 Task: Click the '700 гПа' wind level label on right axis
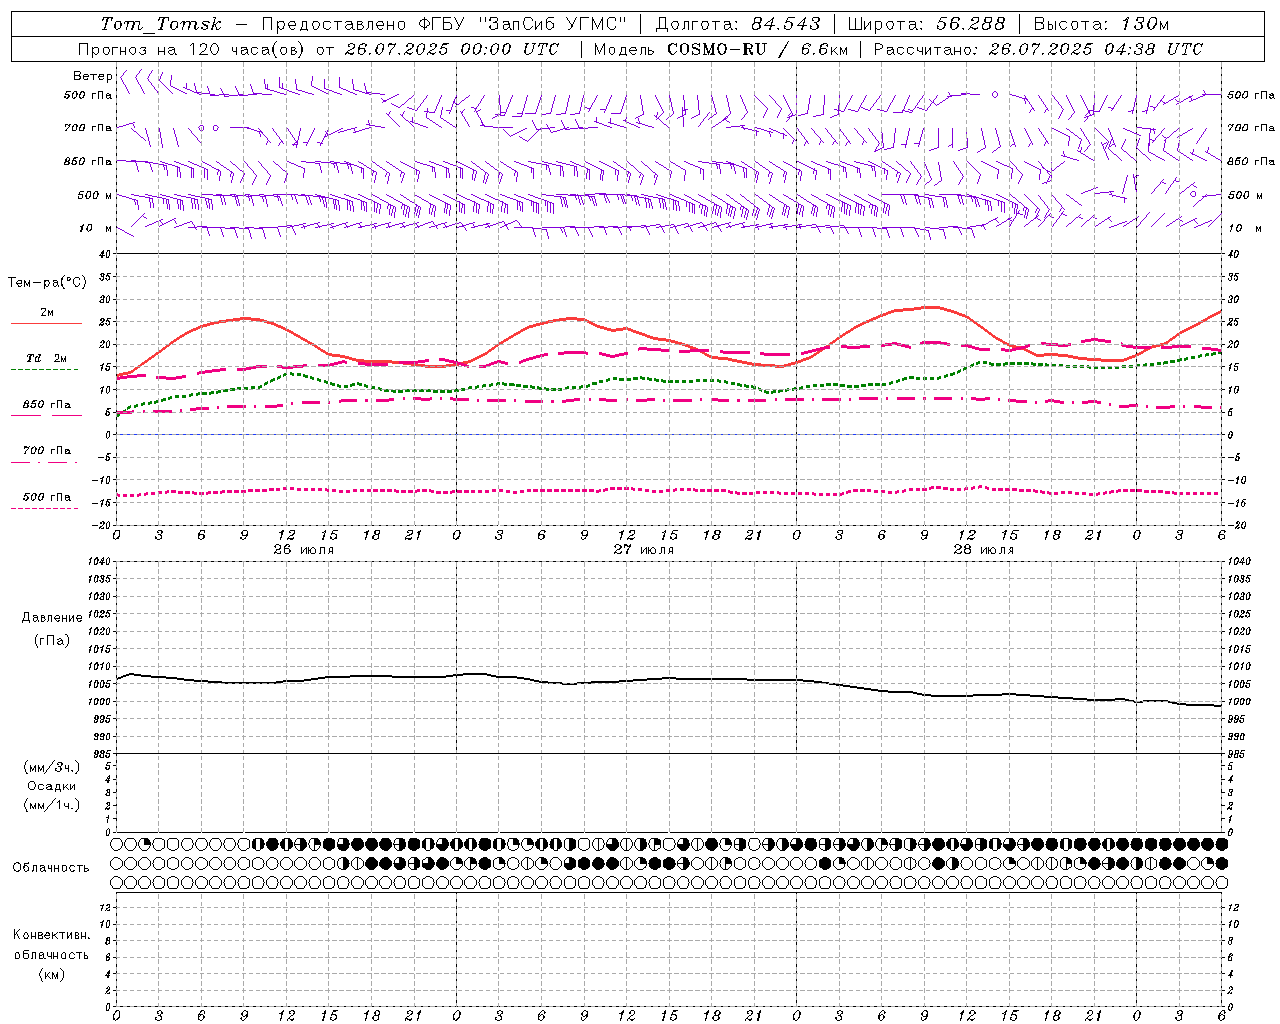click(1251, 128)
